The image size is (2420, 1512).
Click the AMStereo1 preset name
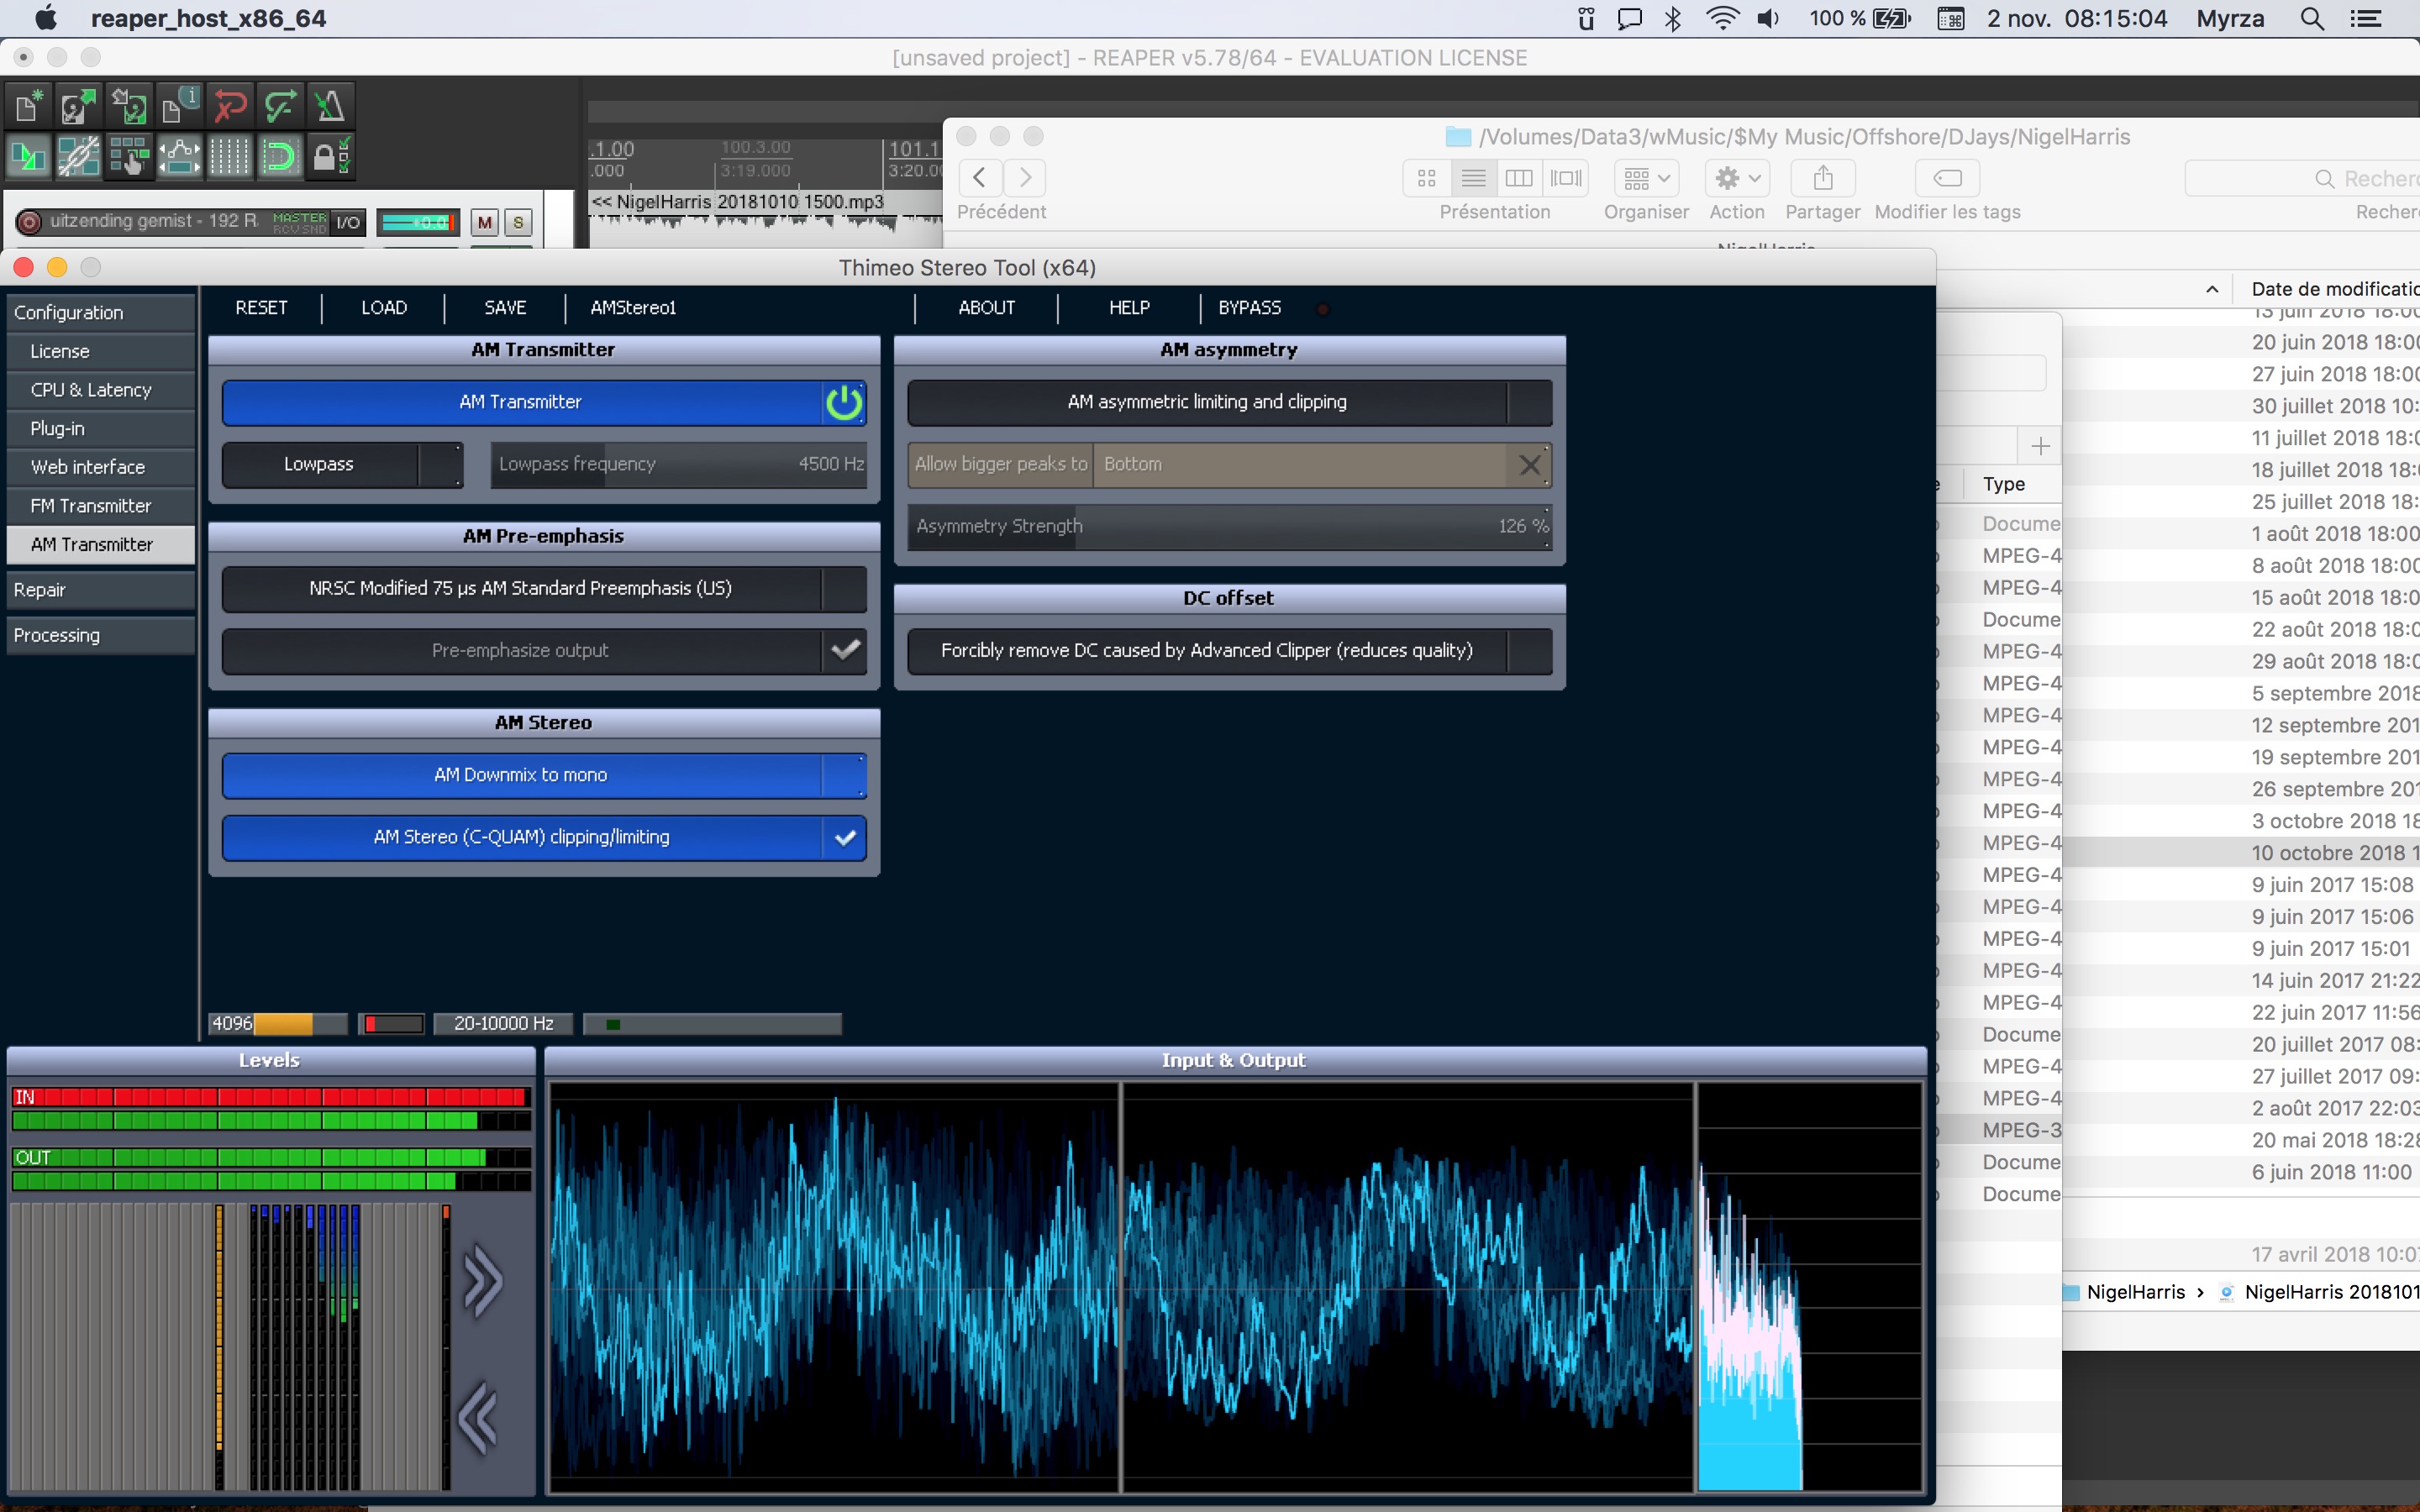pos(633,308)
